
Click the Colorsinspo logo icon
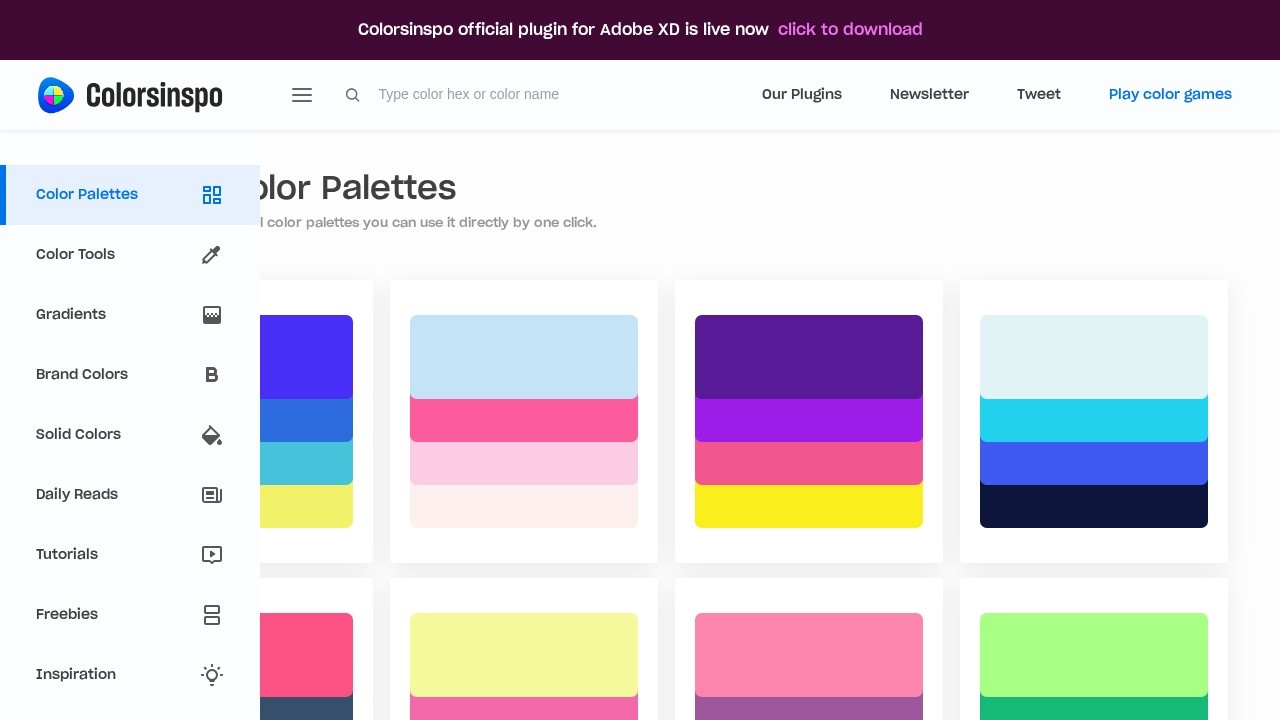[x=56, y=95]
